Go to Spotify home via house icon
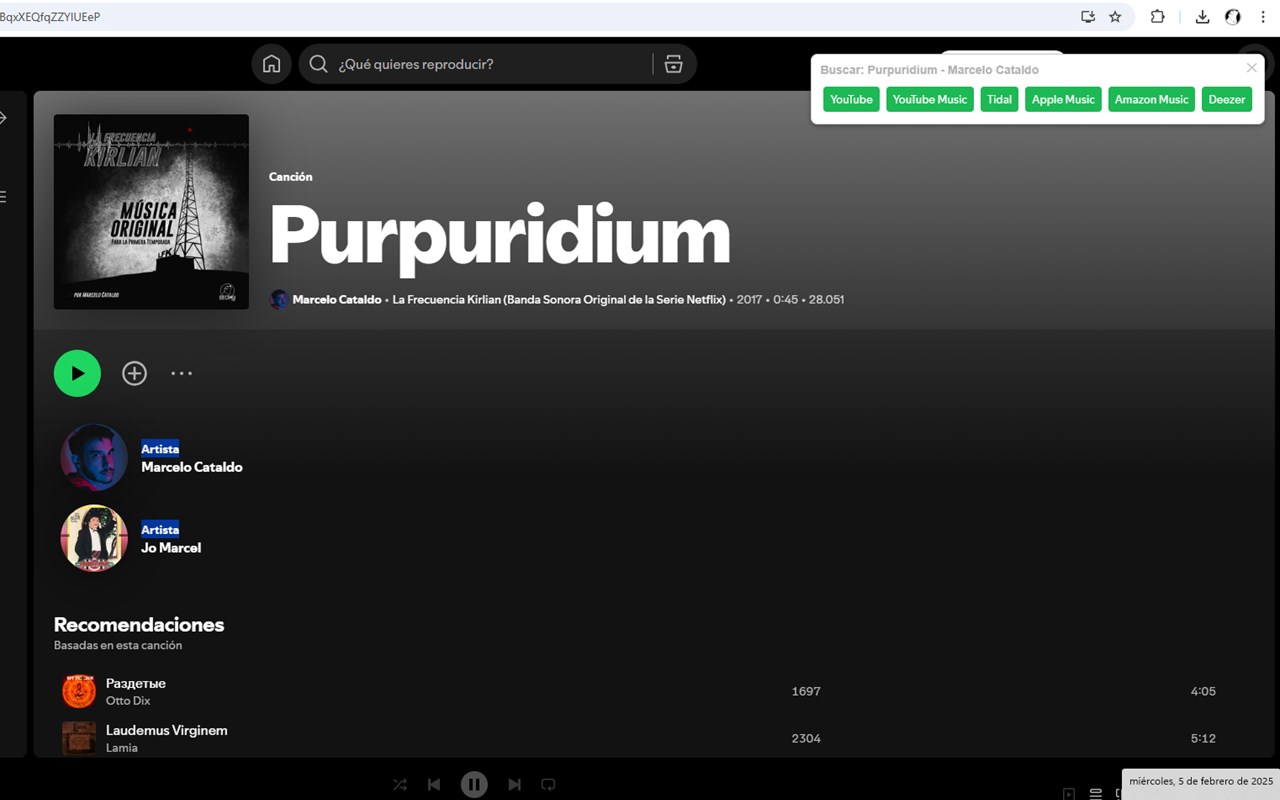This screenshot has width=1280, height=800. click(271, 64)
